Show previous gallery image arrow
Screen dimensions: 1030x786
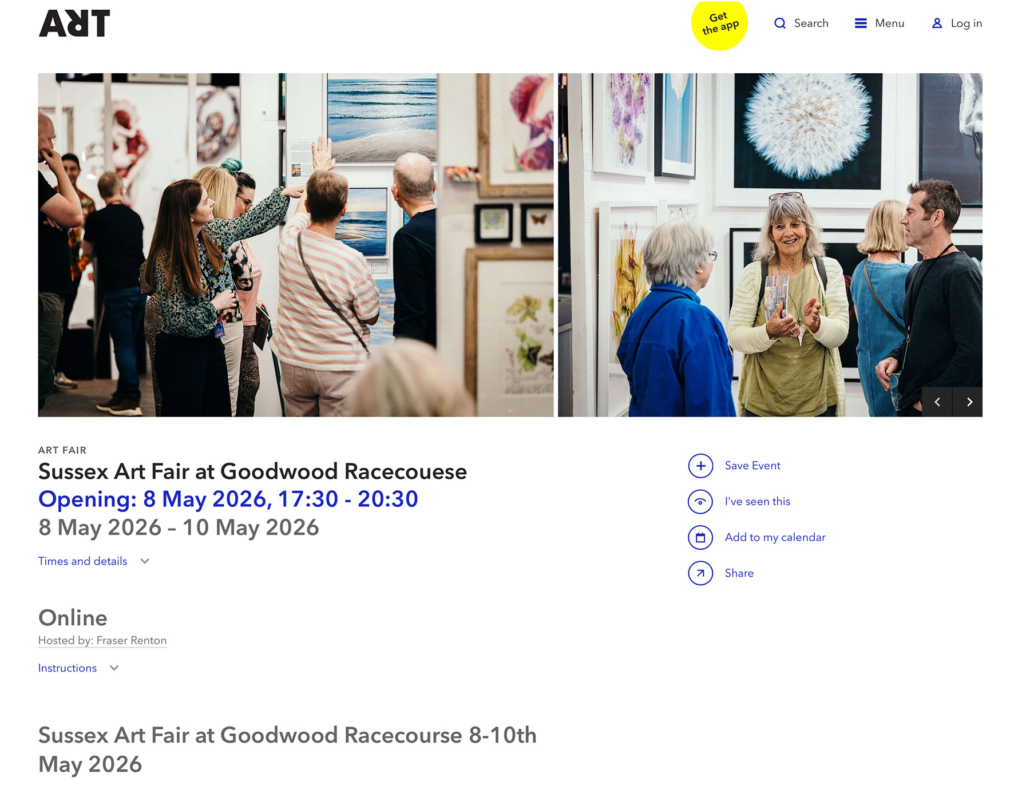[937, 402]
